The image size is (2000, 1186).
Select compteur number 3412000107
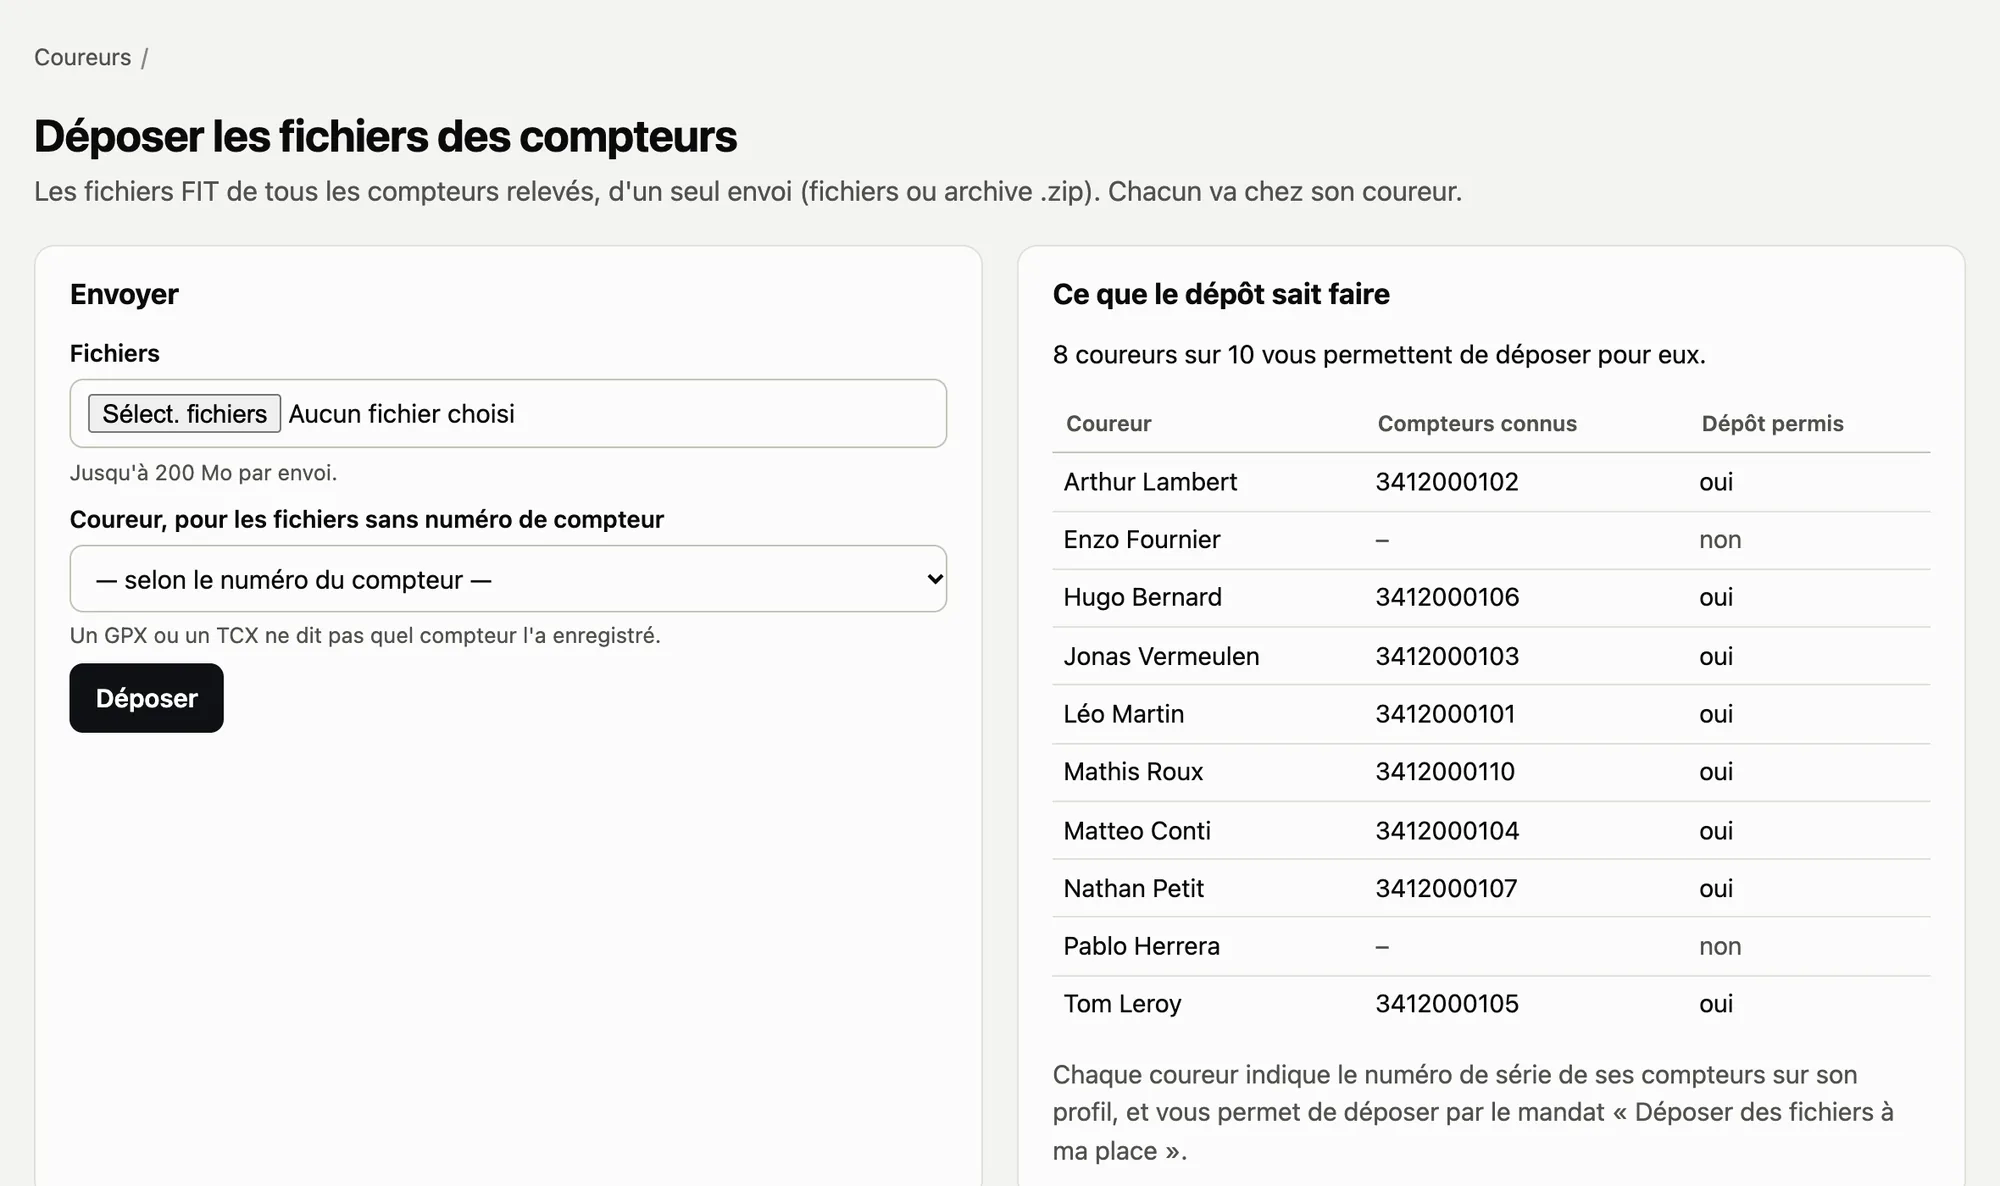pos(1446,889)
